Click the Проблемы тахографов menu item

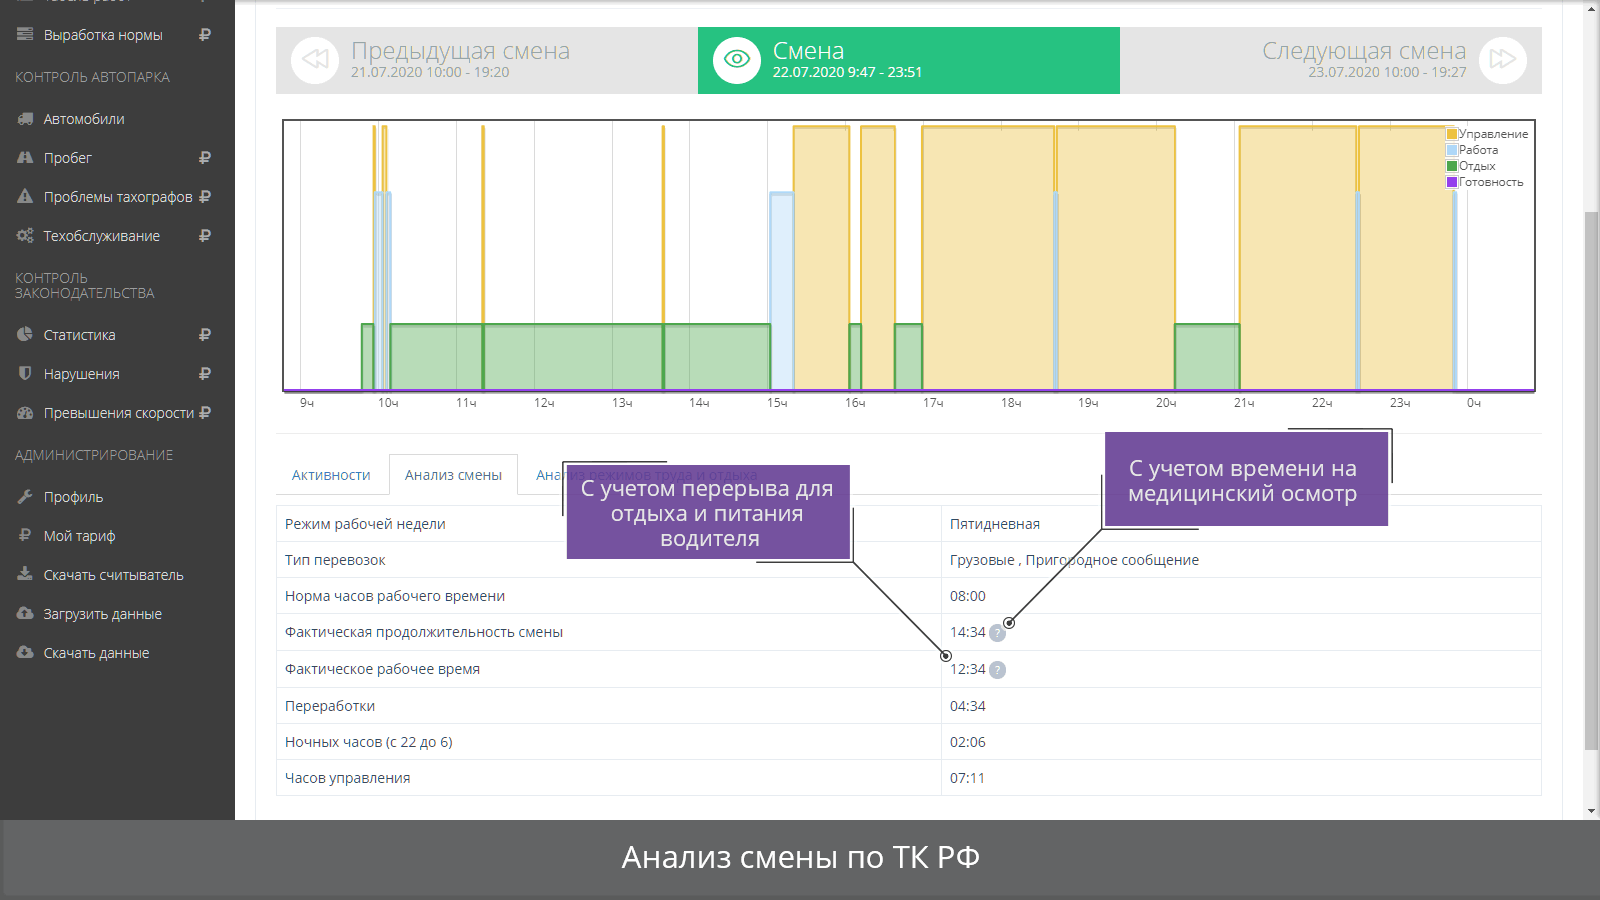[x=117, y=196]
